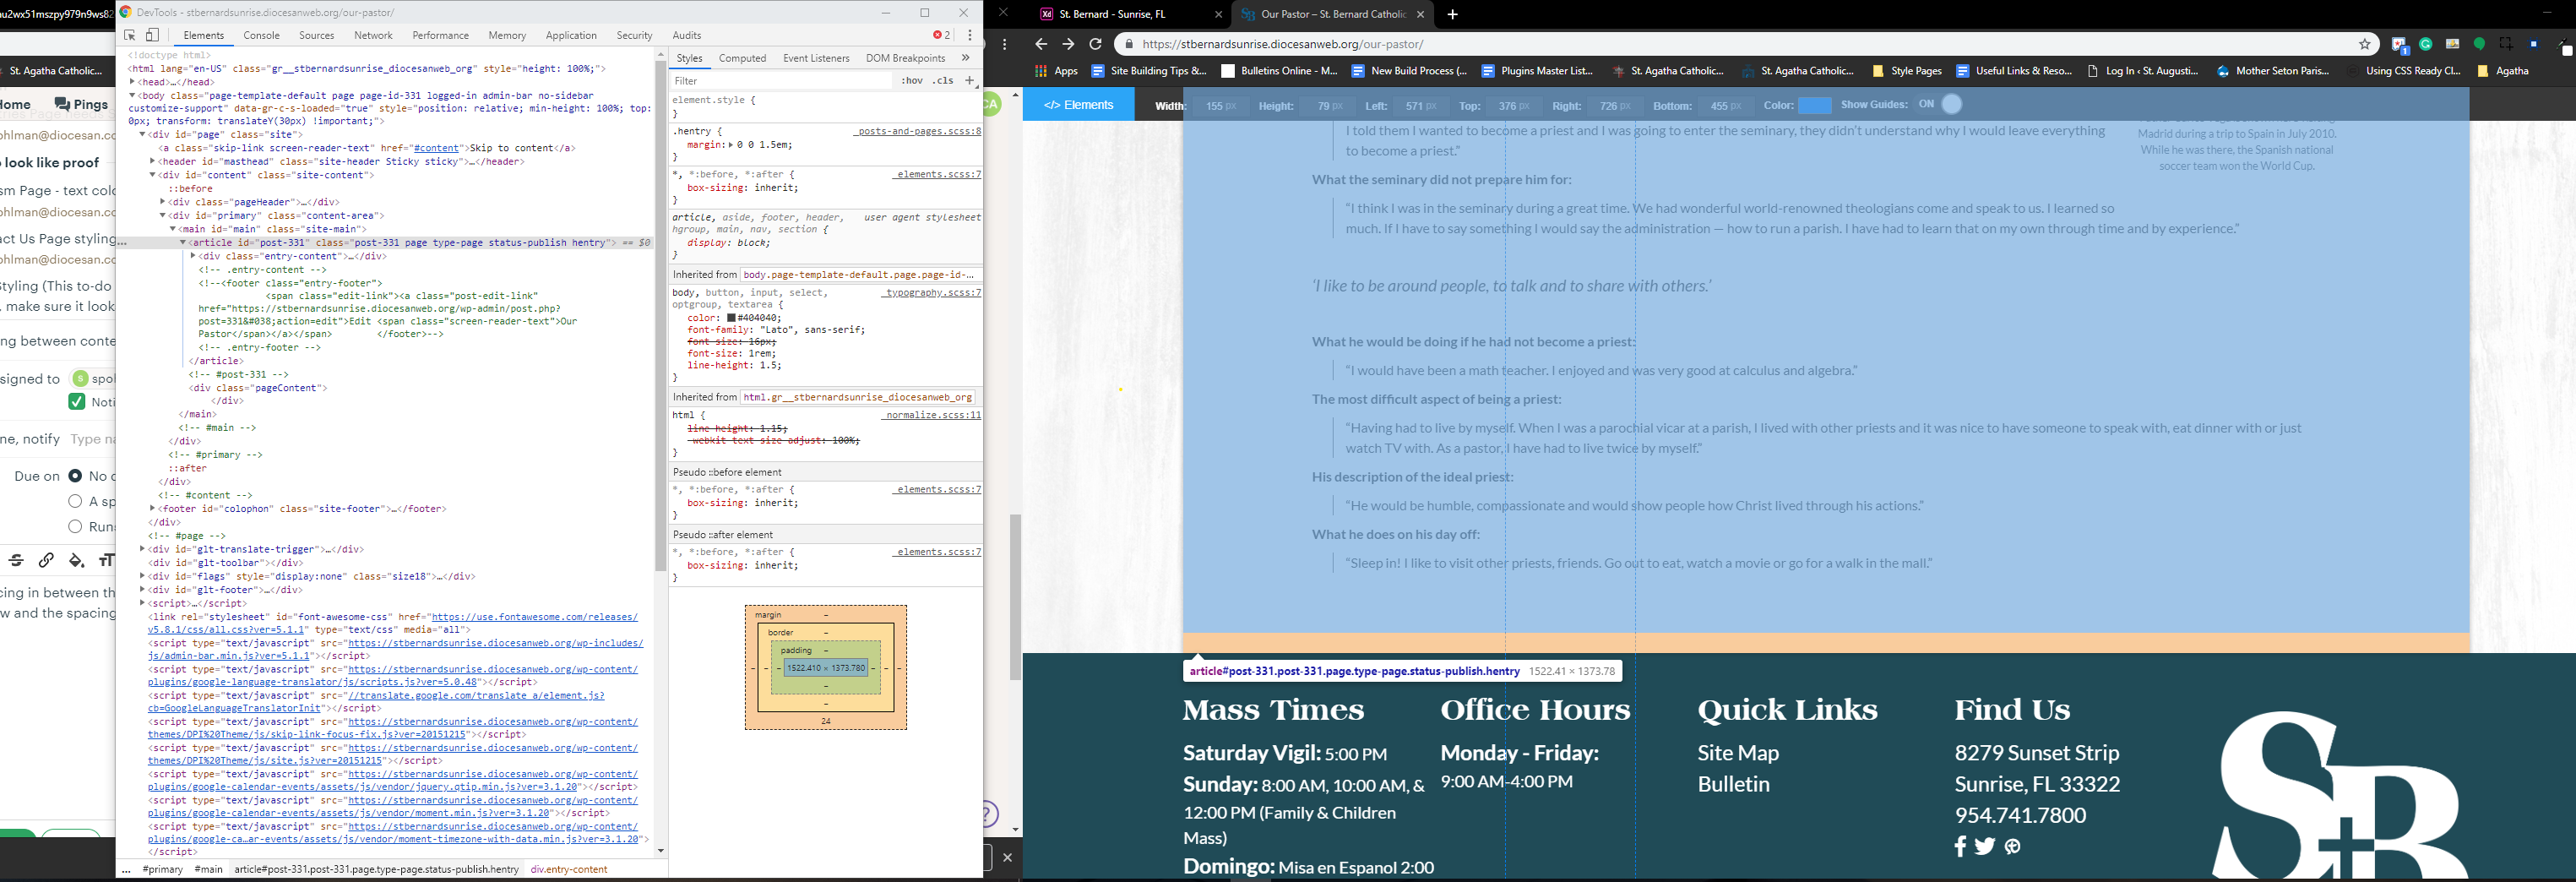2576x882 pixels.
Task: Click the link icon in editor toolbar
Action: 46,560
